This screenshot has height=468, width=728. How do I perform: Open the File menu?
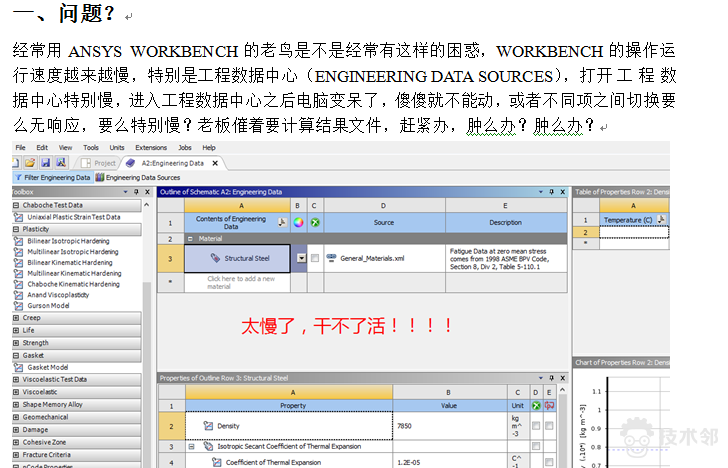[20, 148]
